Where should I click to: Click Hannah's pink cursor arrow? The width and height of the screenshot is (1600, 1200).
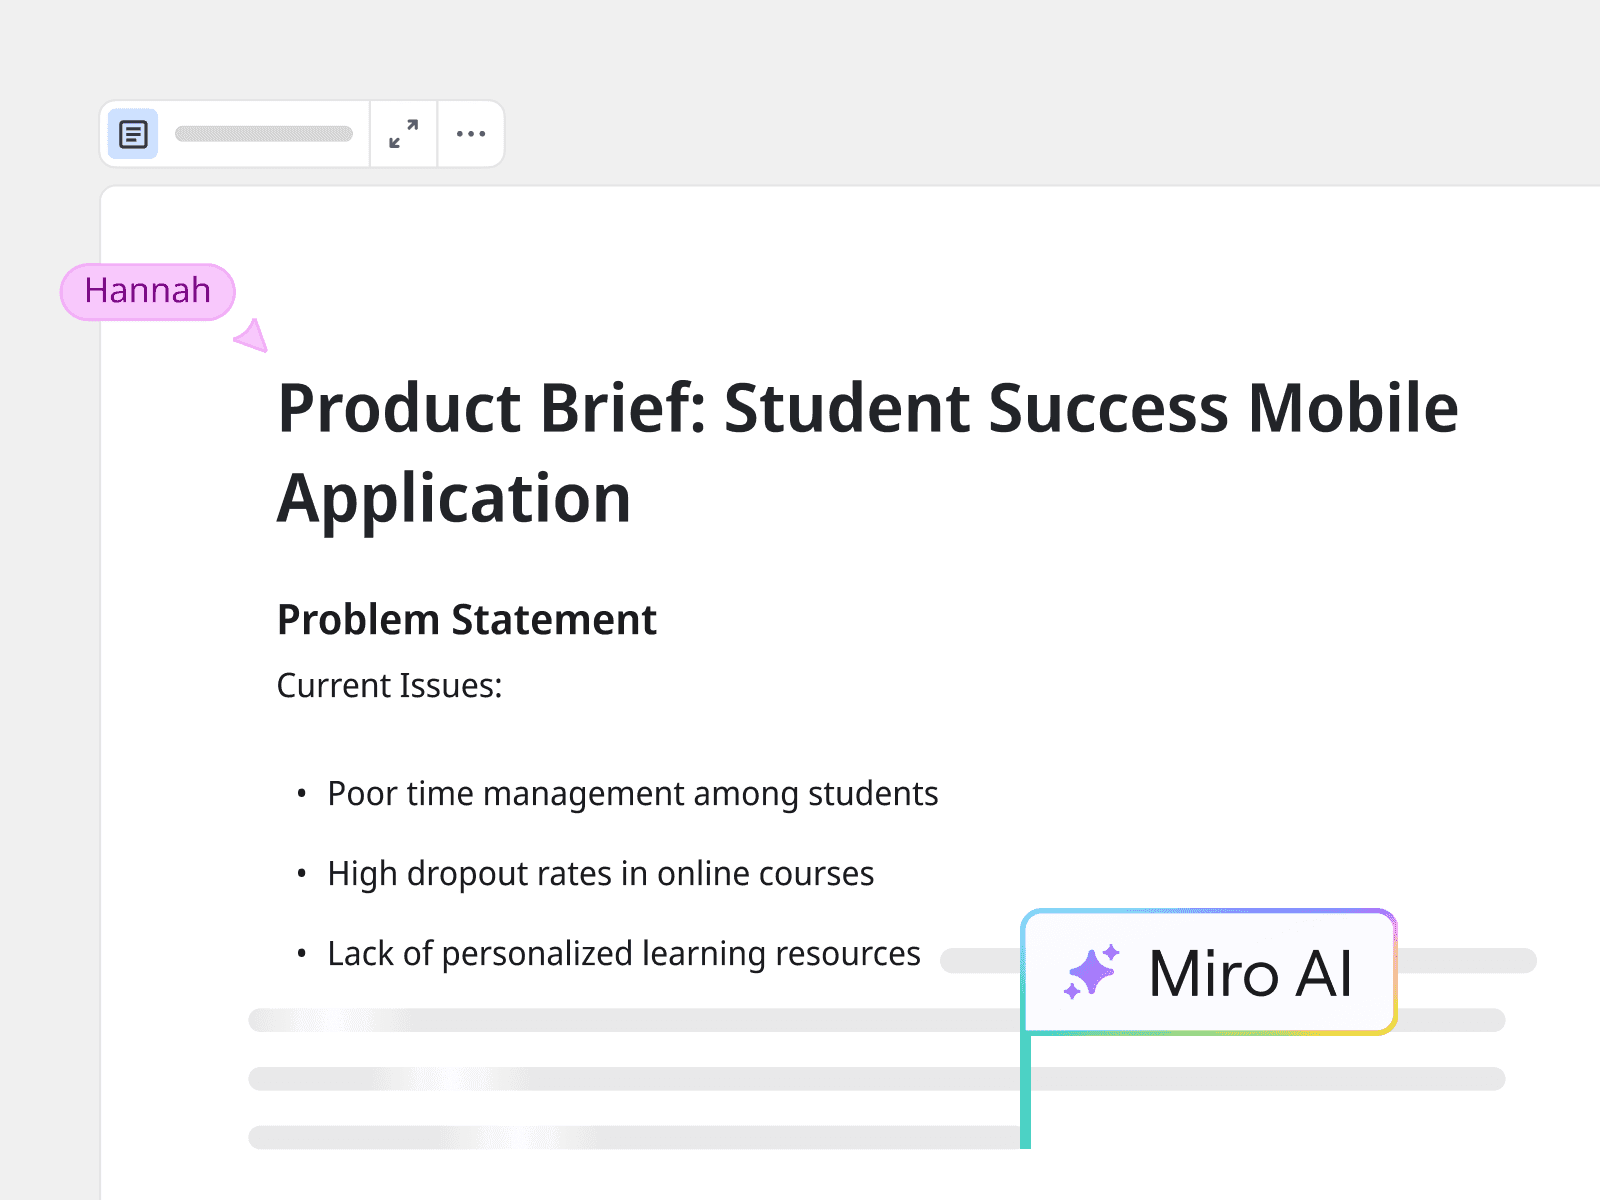point(253,337)
